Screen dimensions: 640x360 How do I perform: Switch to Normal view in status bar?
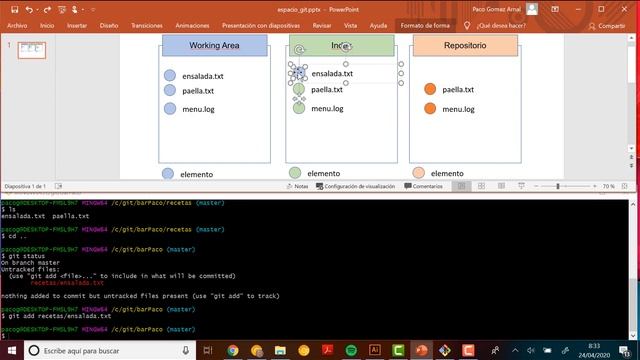coord(461,186)
